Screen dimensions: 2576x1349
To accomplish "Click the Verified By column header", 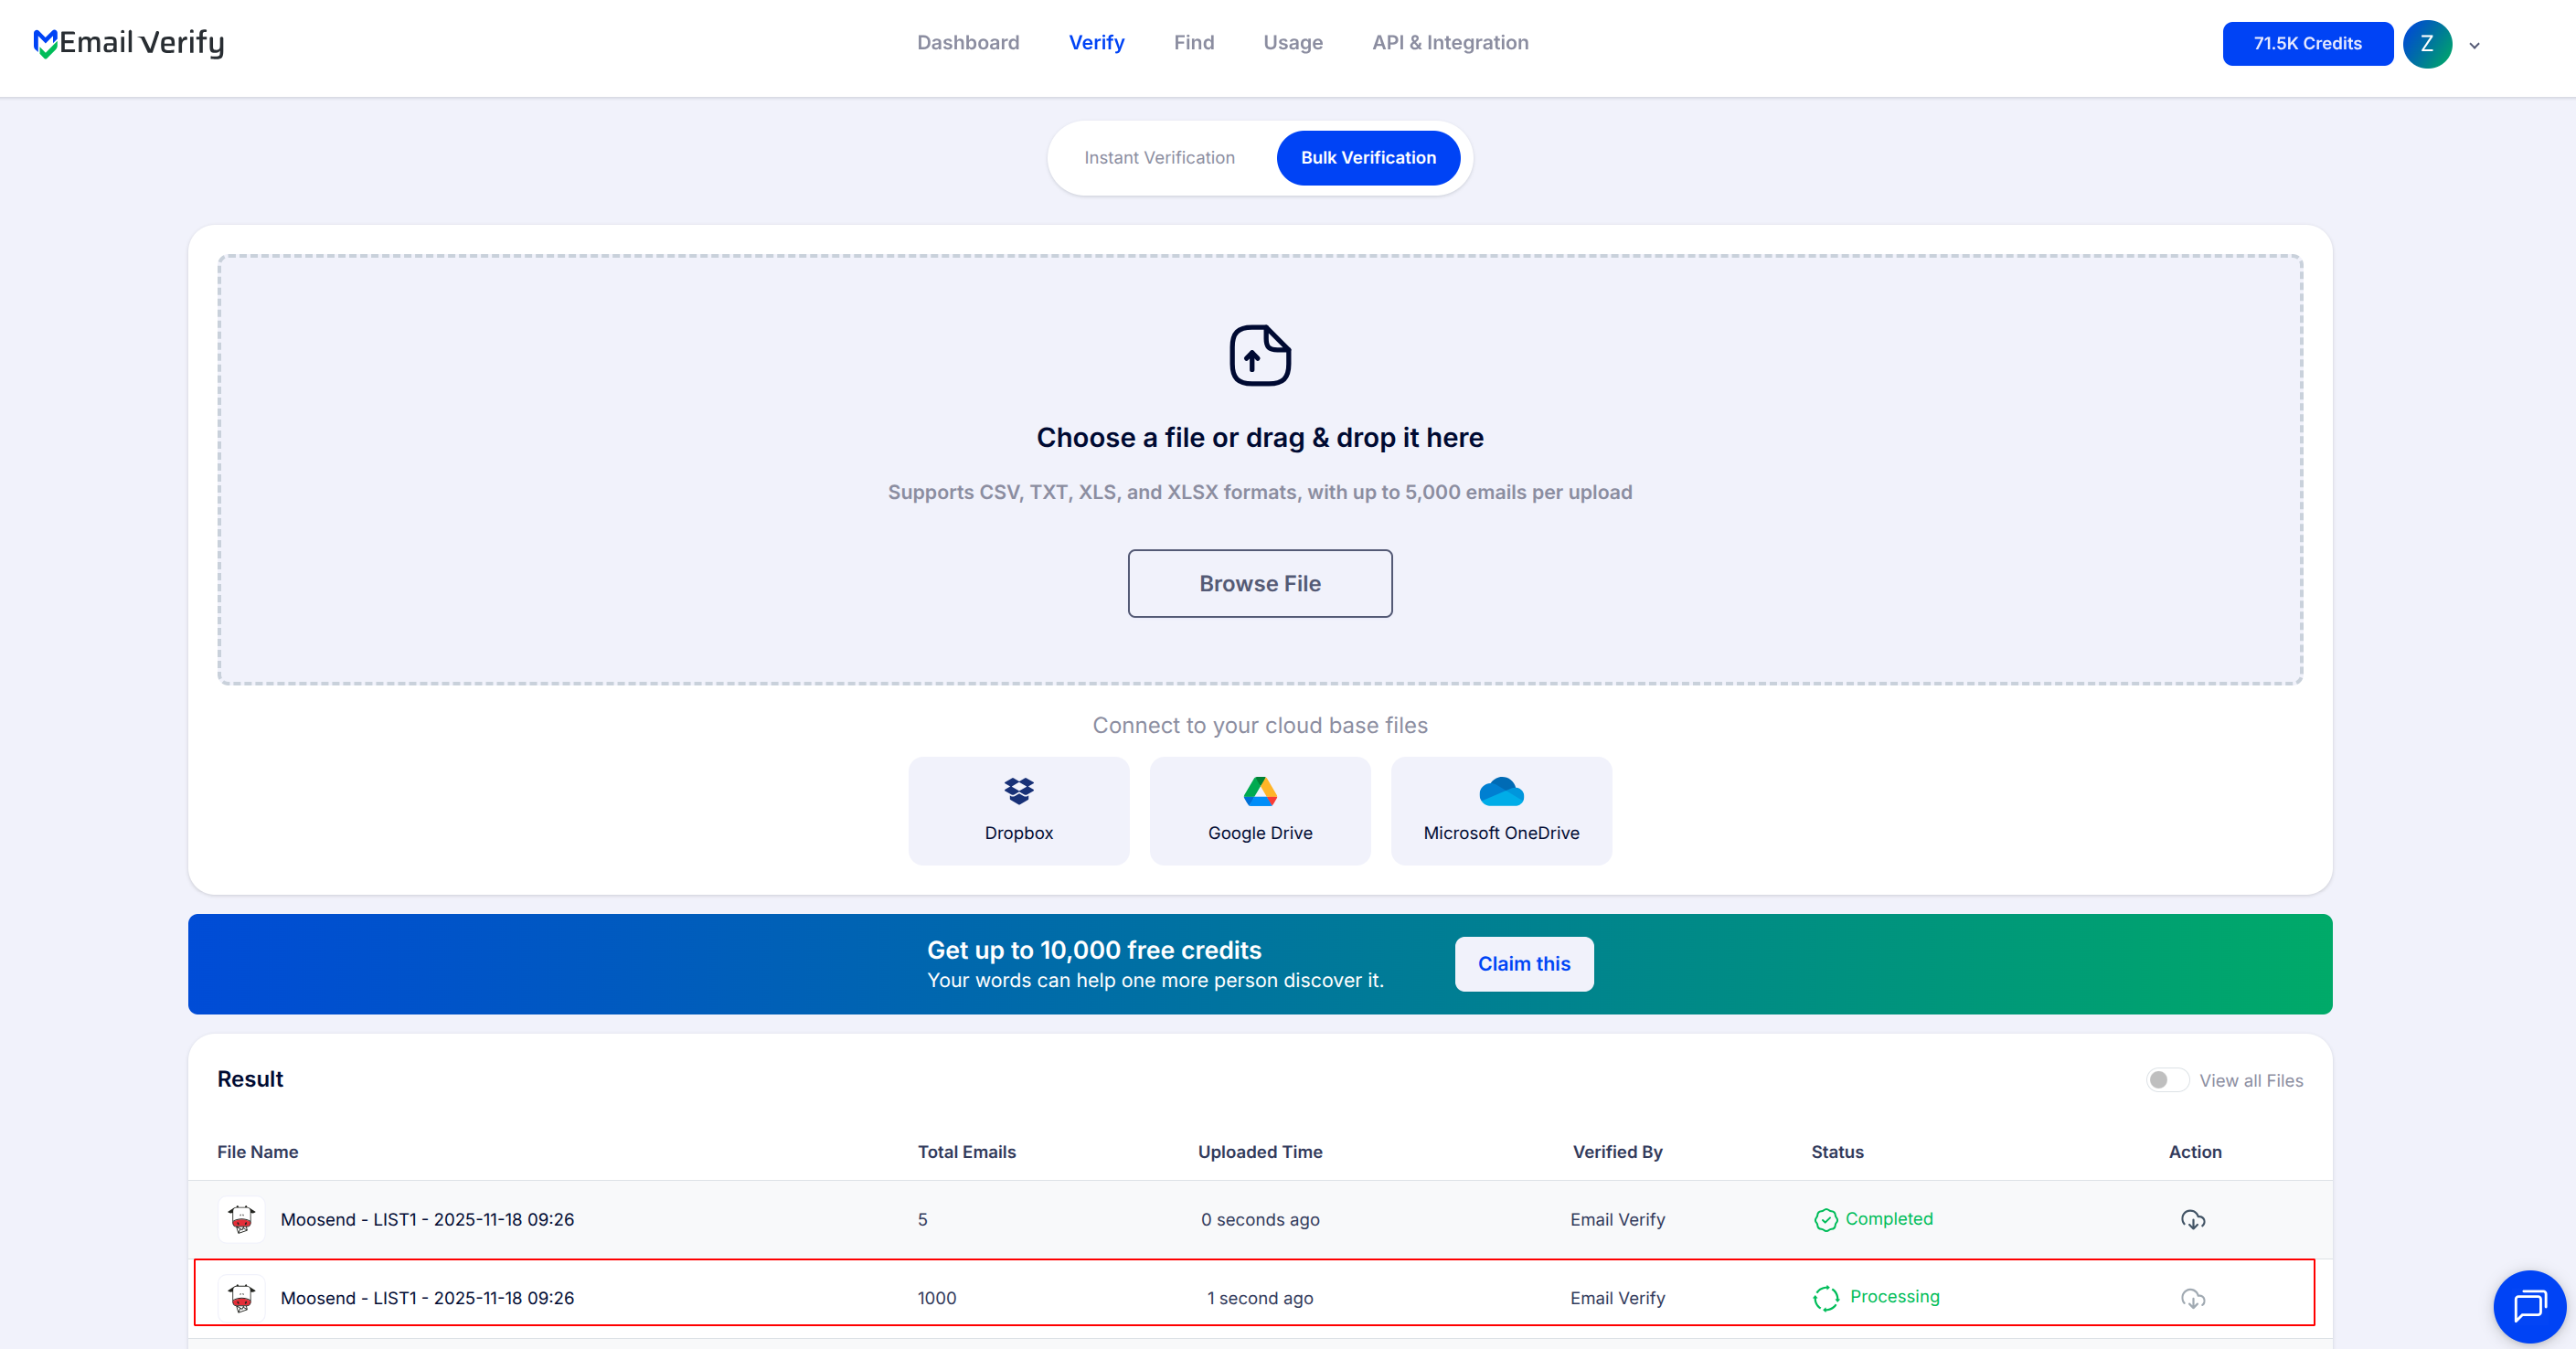I will click(1618, 1152).
